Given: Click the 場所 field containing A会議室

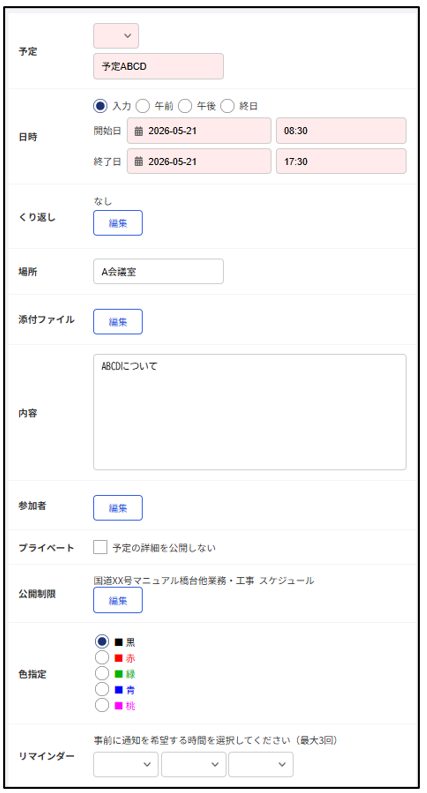Looking at the screenshot, I should 158,272.
